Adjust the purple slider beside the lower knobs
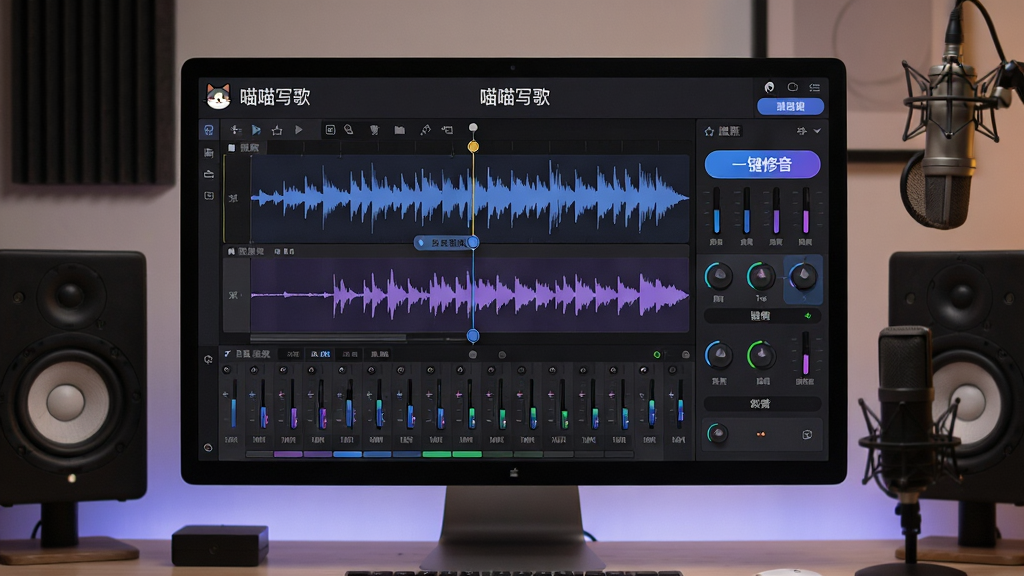Image resolution: width=1024 pixels, height=576 pixels. click(805, 354)
